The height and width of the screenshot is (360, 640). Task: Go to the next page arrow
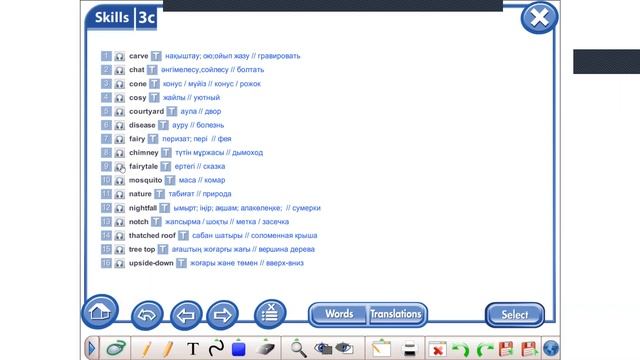click(x=222, y=315)
